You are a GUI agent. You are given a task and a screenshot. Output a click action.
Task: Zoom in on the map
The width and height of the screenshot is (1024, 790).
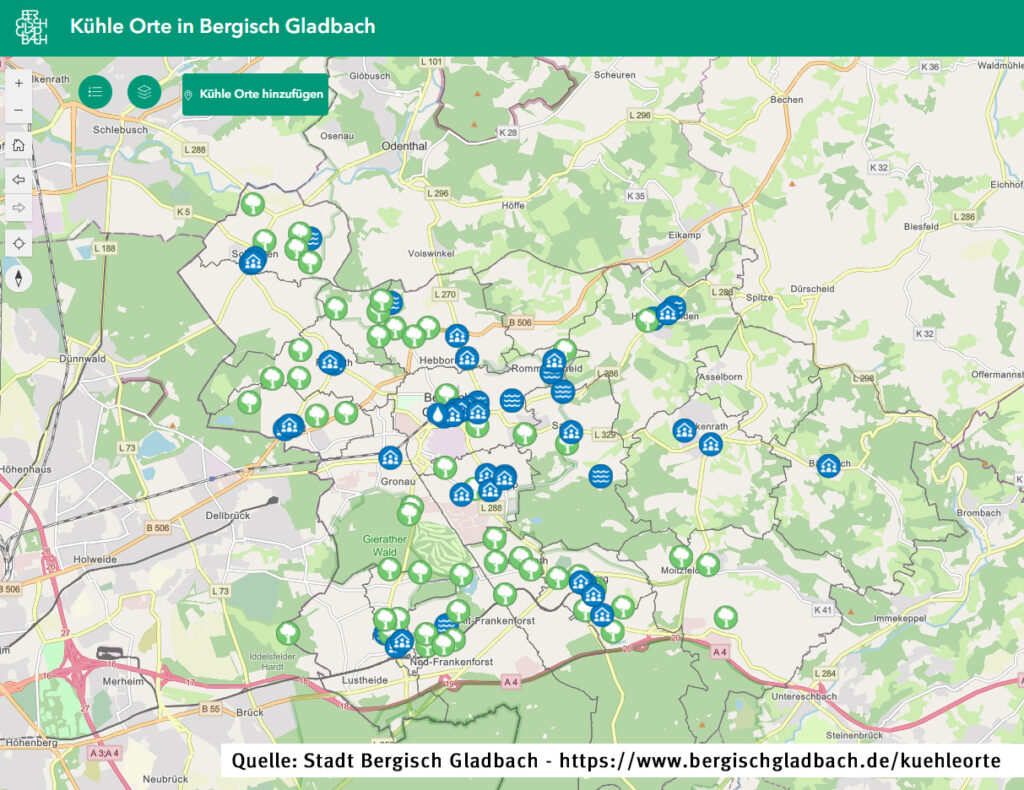click(18, 83)
